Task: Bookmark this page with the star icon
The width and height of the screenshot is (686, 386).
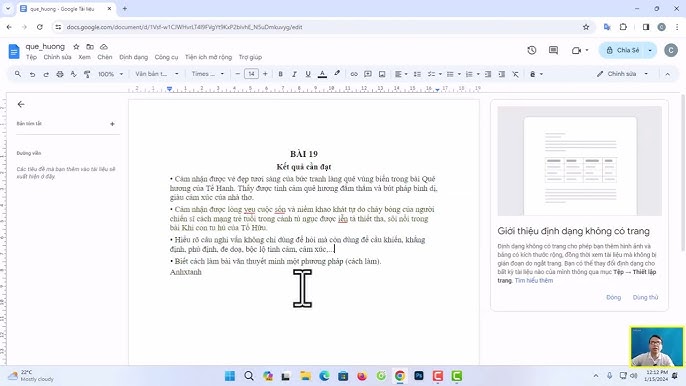Action: 586,27
